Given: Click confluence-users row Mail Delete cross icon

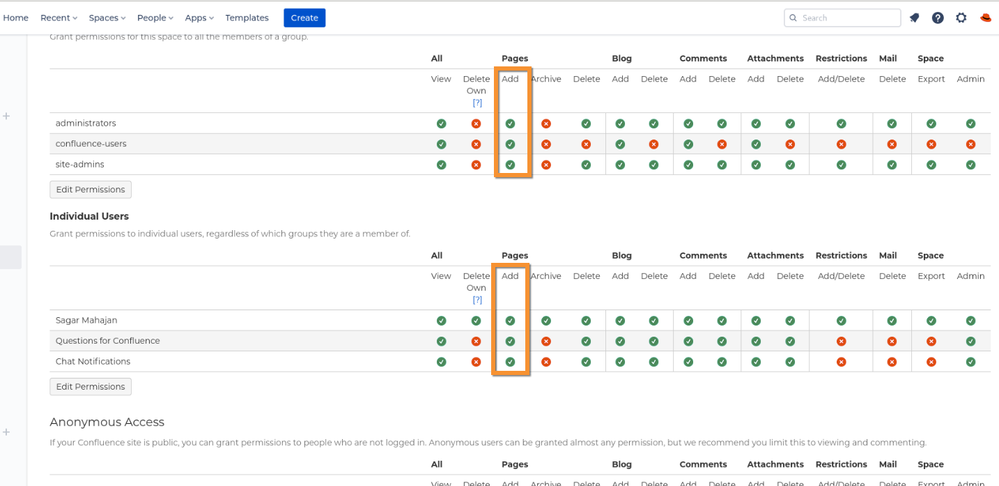Looking at the screenshot, I should 892,145.
